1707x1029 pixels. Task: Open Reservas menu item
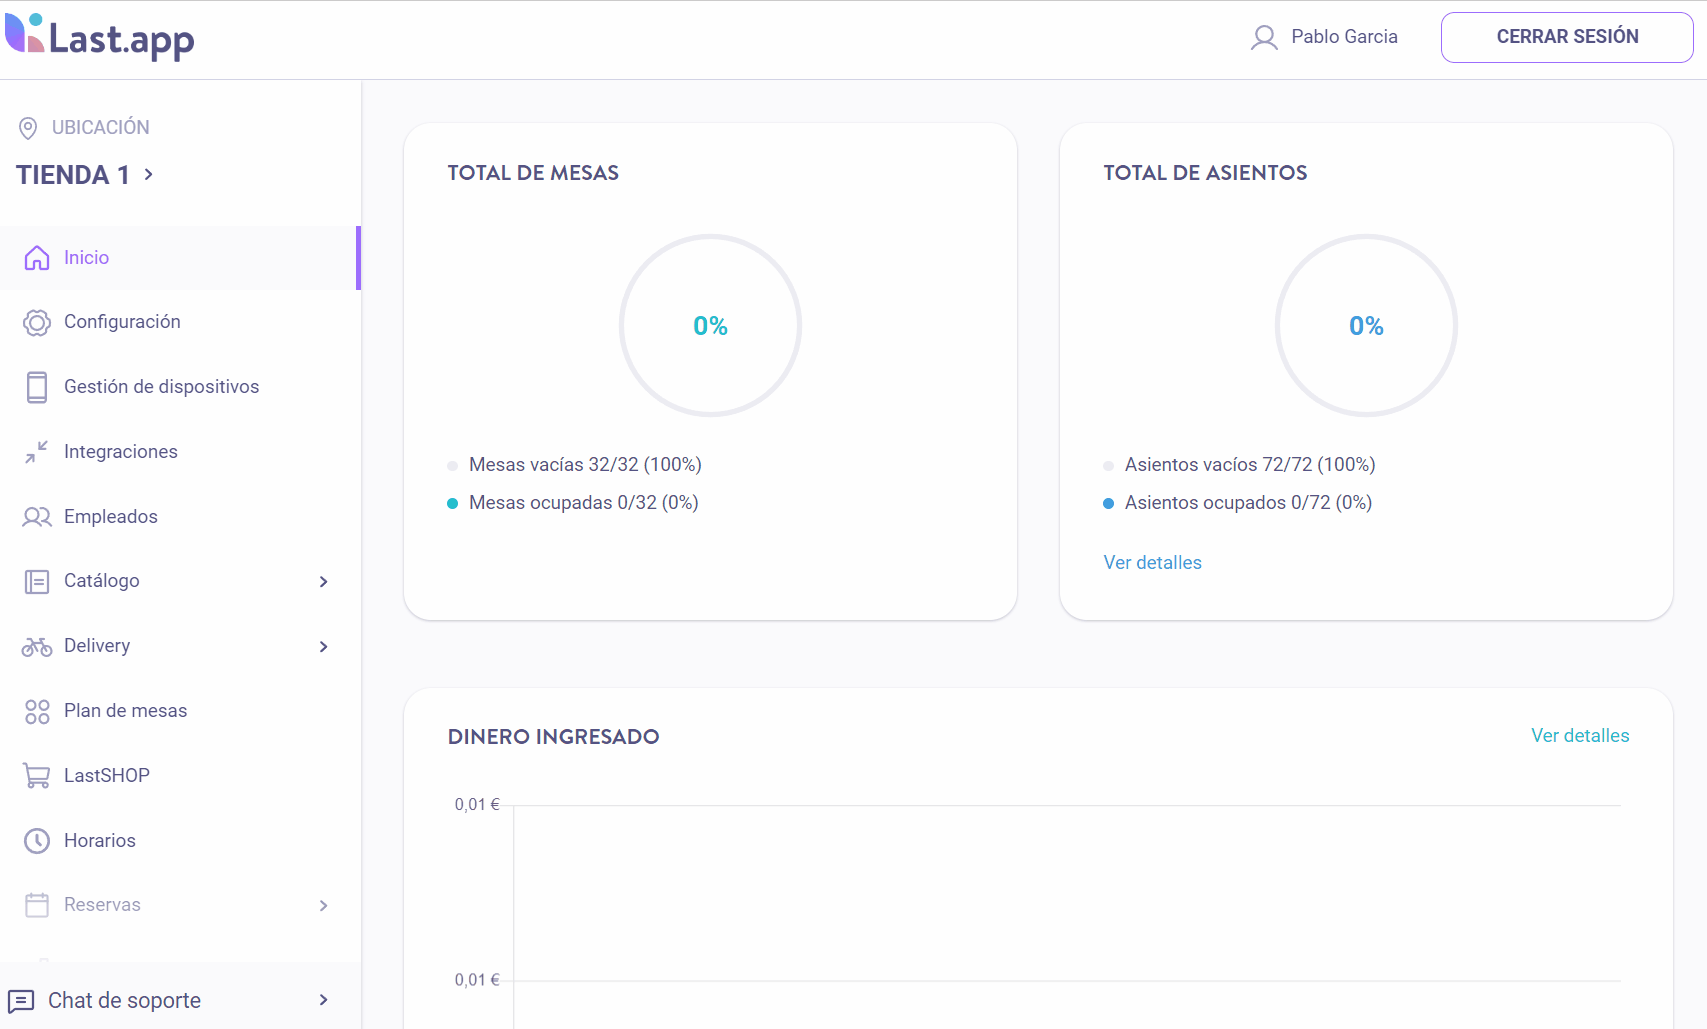(x=180, y=905)
